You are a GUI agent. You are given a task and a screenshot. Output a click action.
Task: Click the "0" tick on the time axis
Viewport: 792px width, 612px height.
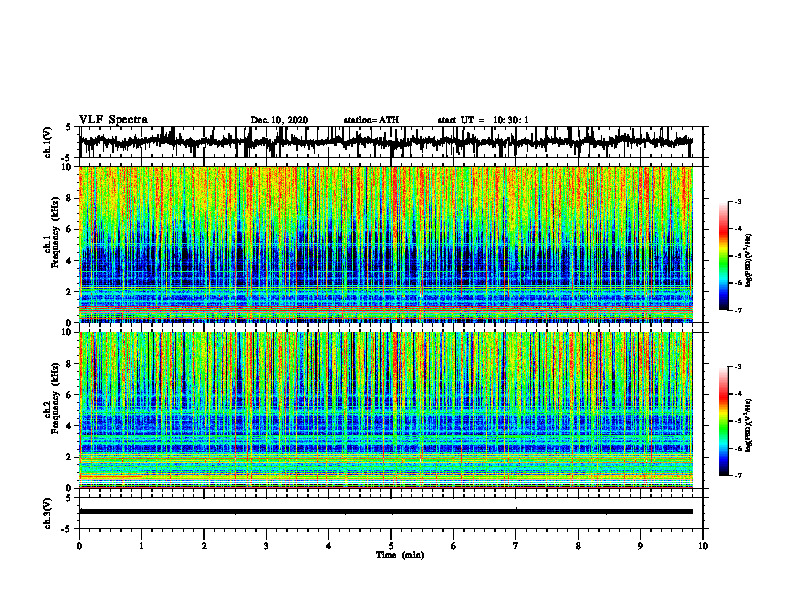click(79, 546)
